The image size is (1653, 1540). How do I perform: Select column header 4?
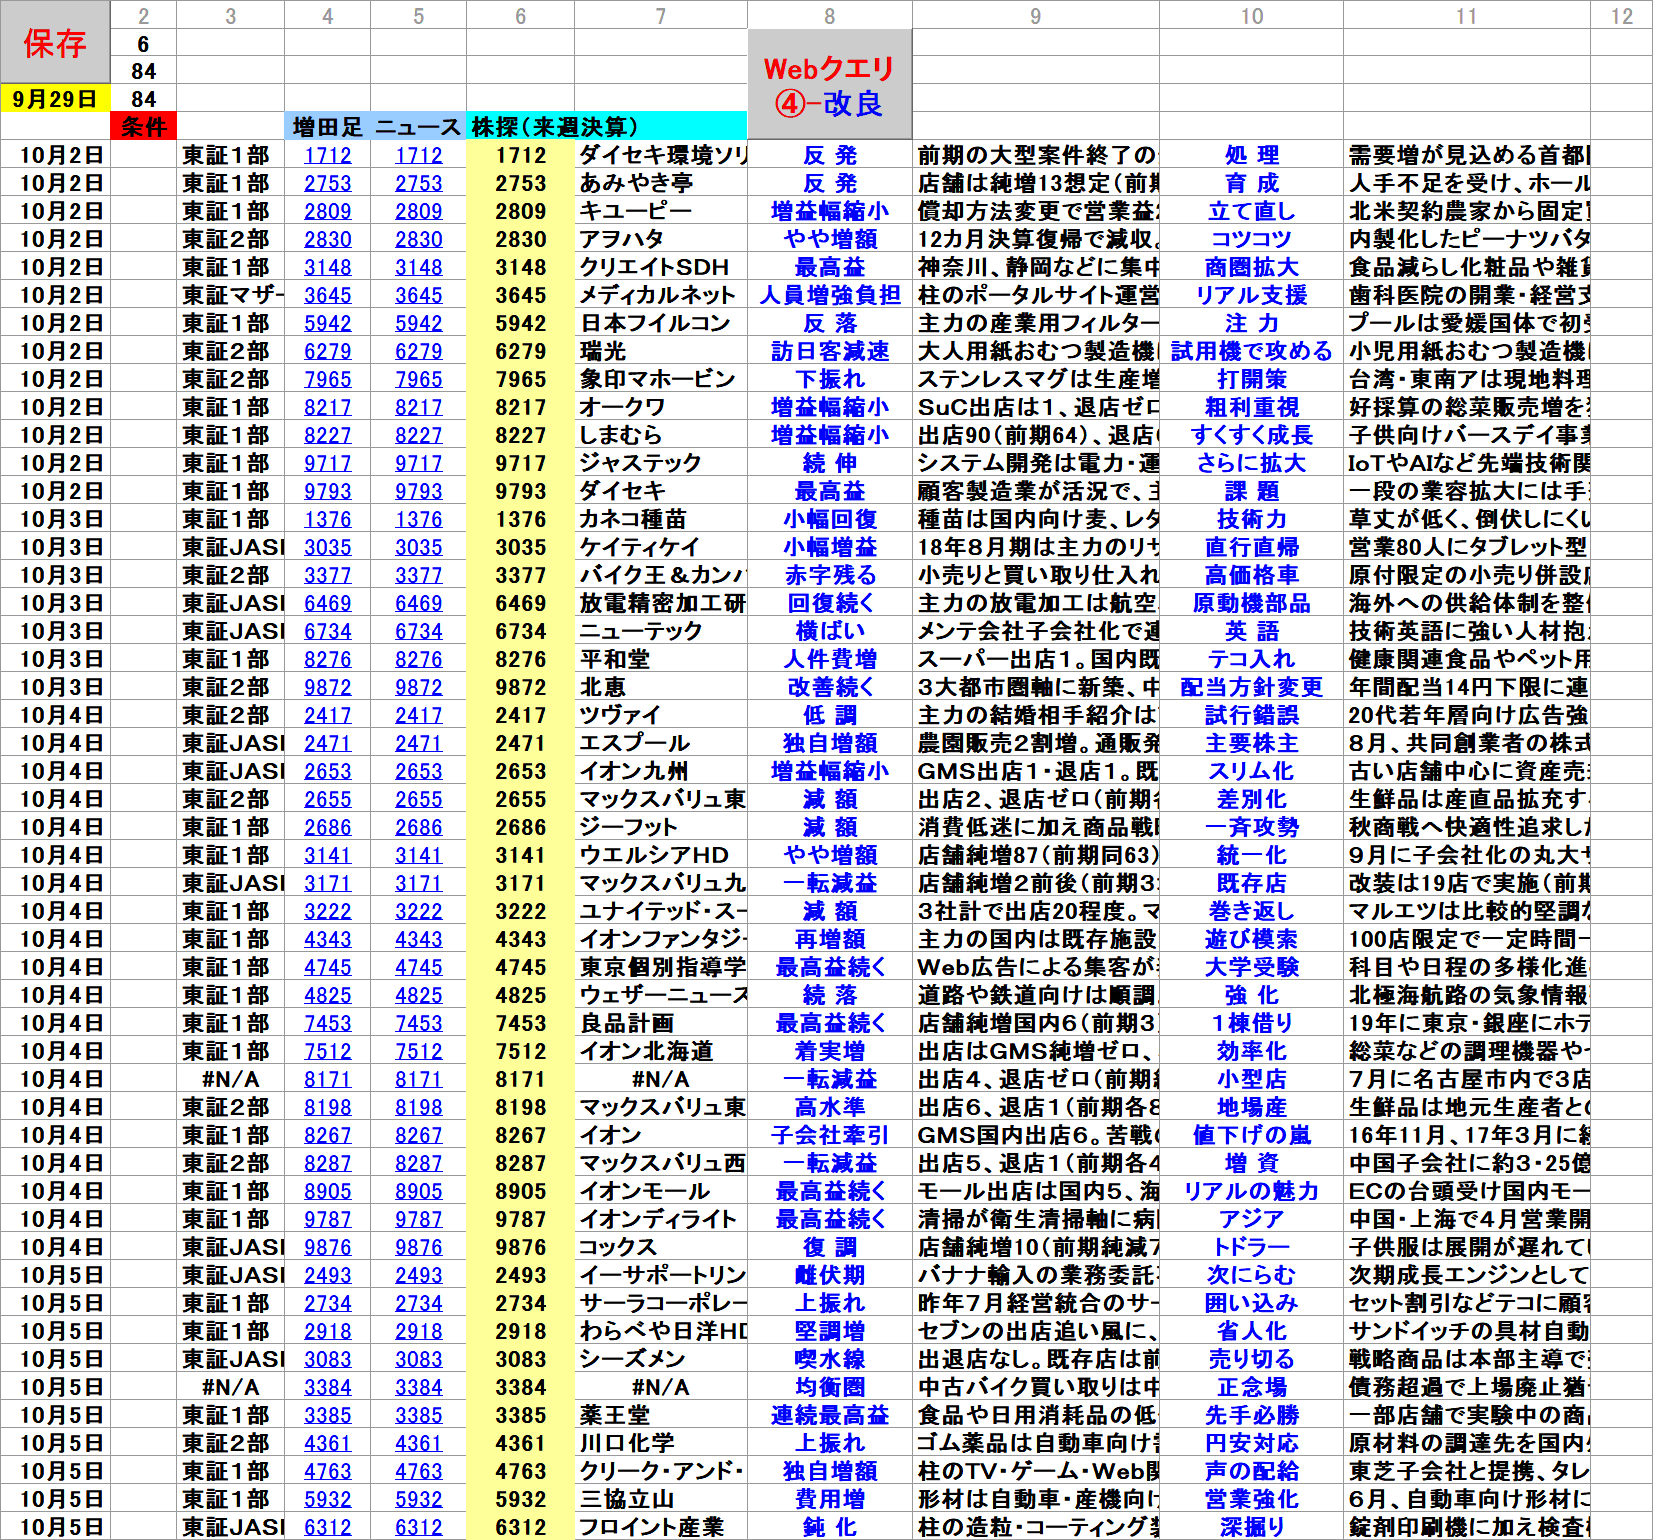click(x=327, y=15)
